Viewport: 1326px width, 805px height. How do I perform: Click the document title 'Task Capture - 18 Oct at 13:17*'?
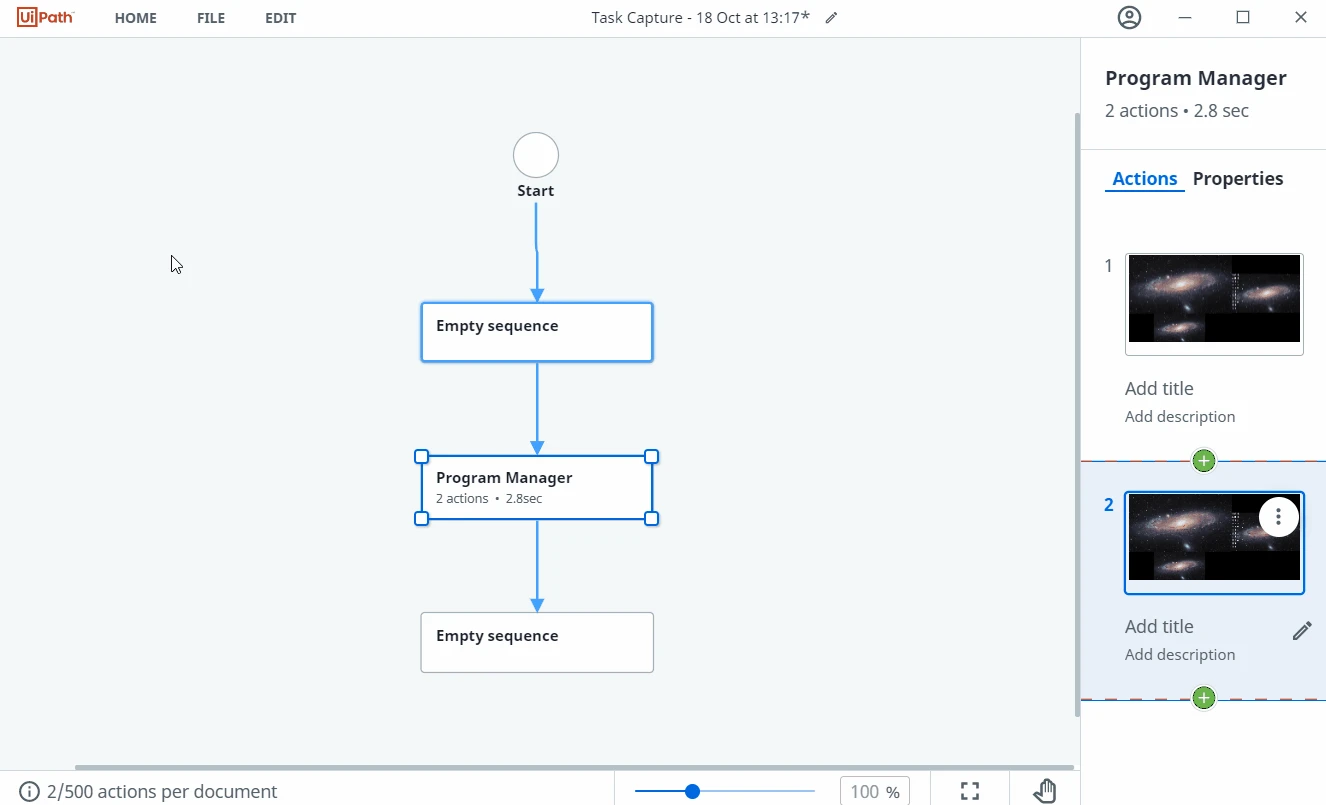701,17
